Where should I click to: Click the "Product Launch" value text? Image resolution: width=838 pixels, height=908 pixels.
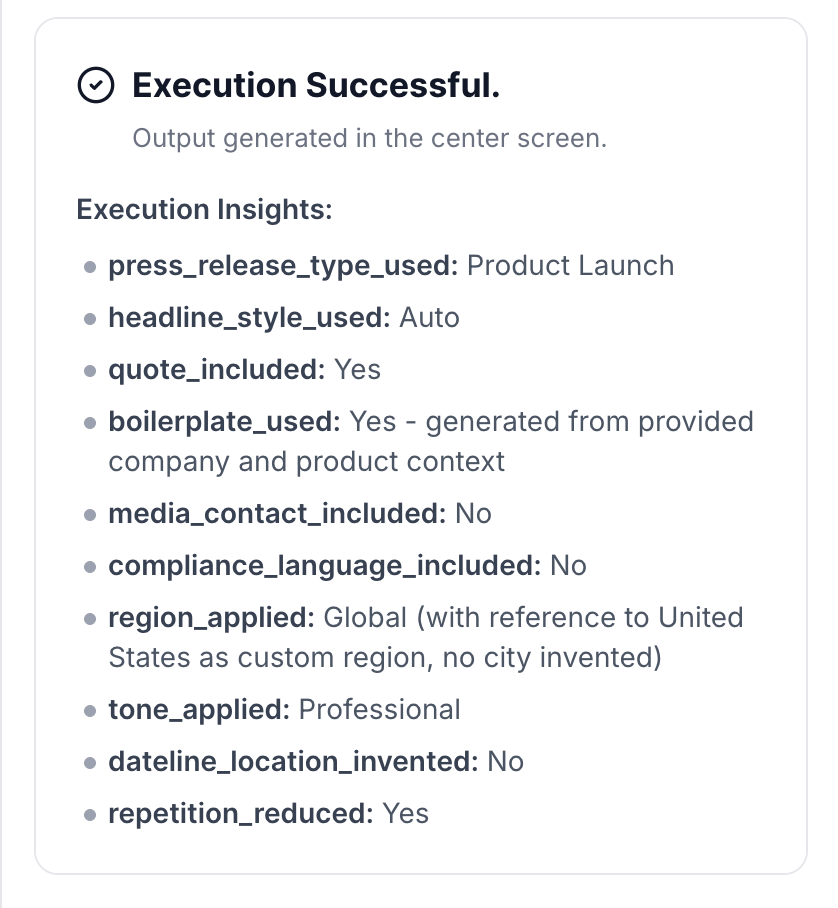pos(570,266)
